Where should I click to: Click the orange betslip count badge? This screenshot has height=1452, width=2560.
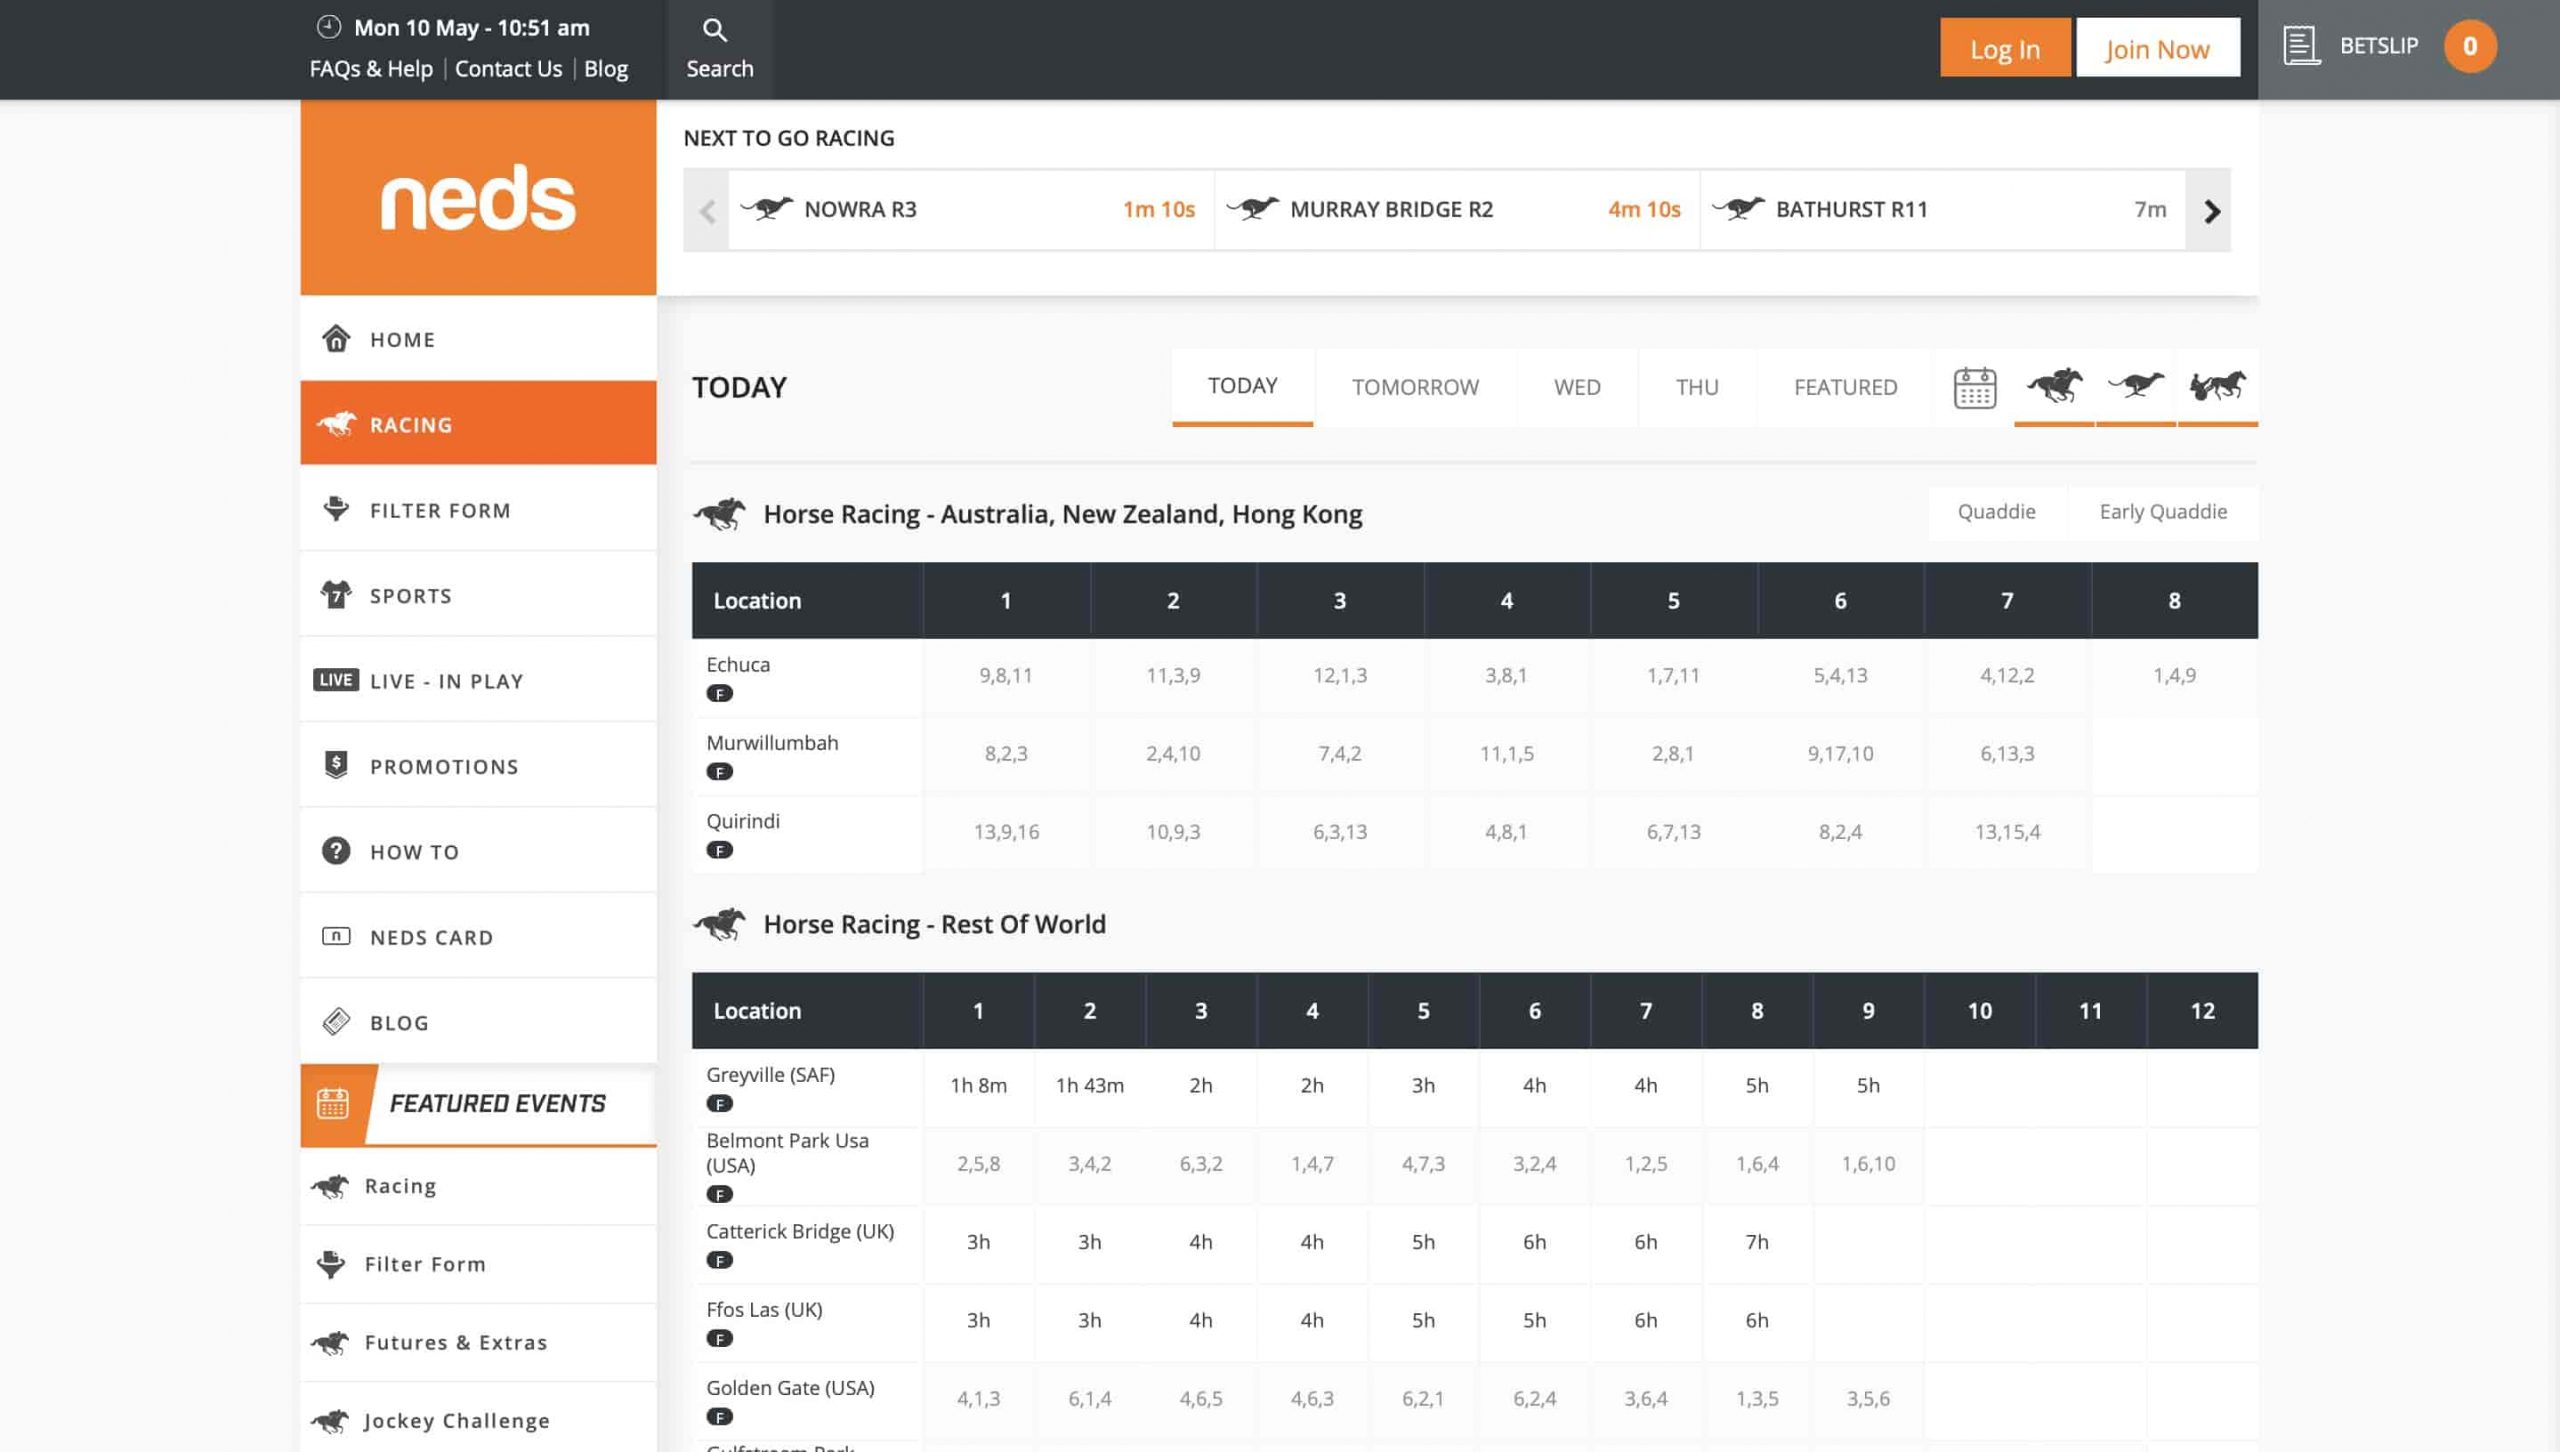pyautogui.click(x=2469, y=46)
